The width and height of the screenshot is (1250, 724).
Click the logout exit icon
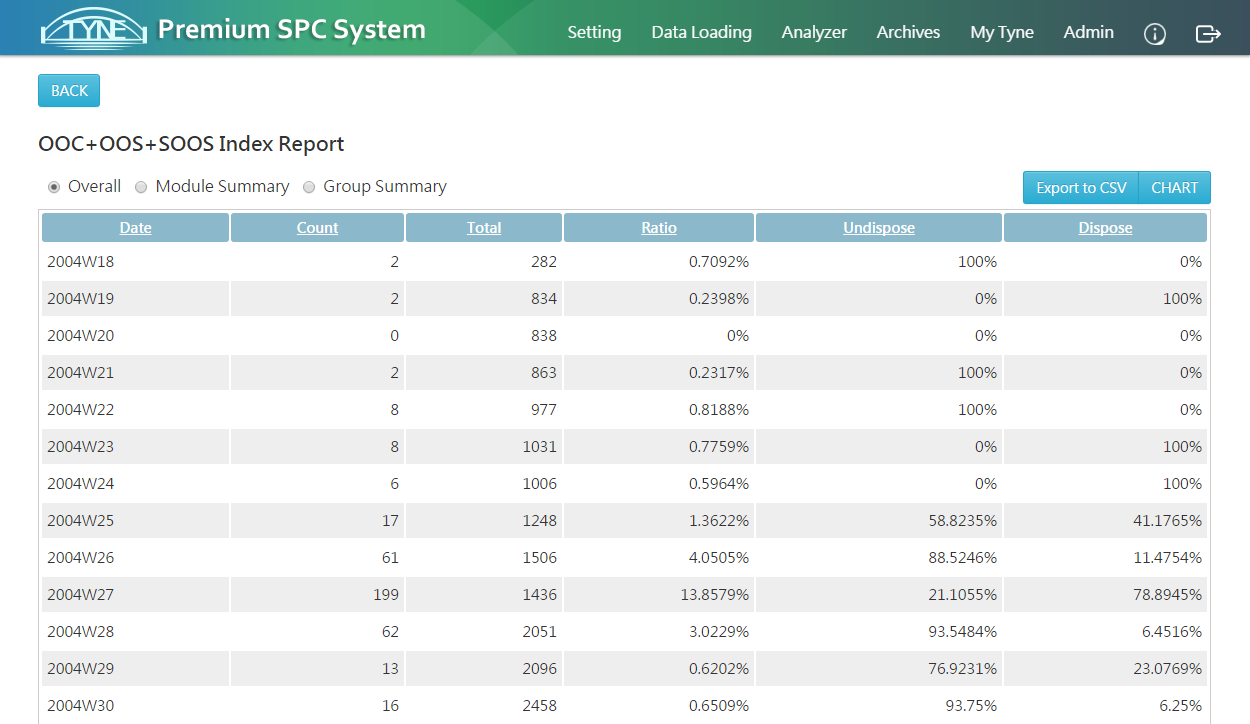pyautogui.click(x=1208, y=34)
